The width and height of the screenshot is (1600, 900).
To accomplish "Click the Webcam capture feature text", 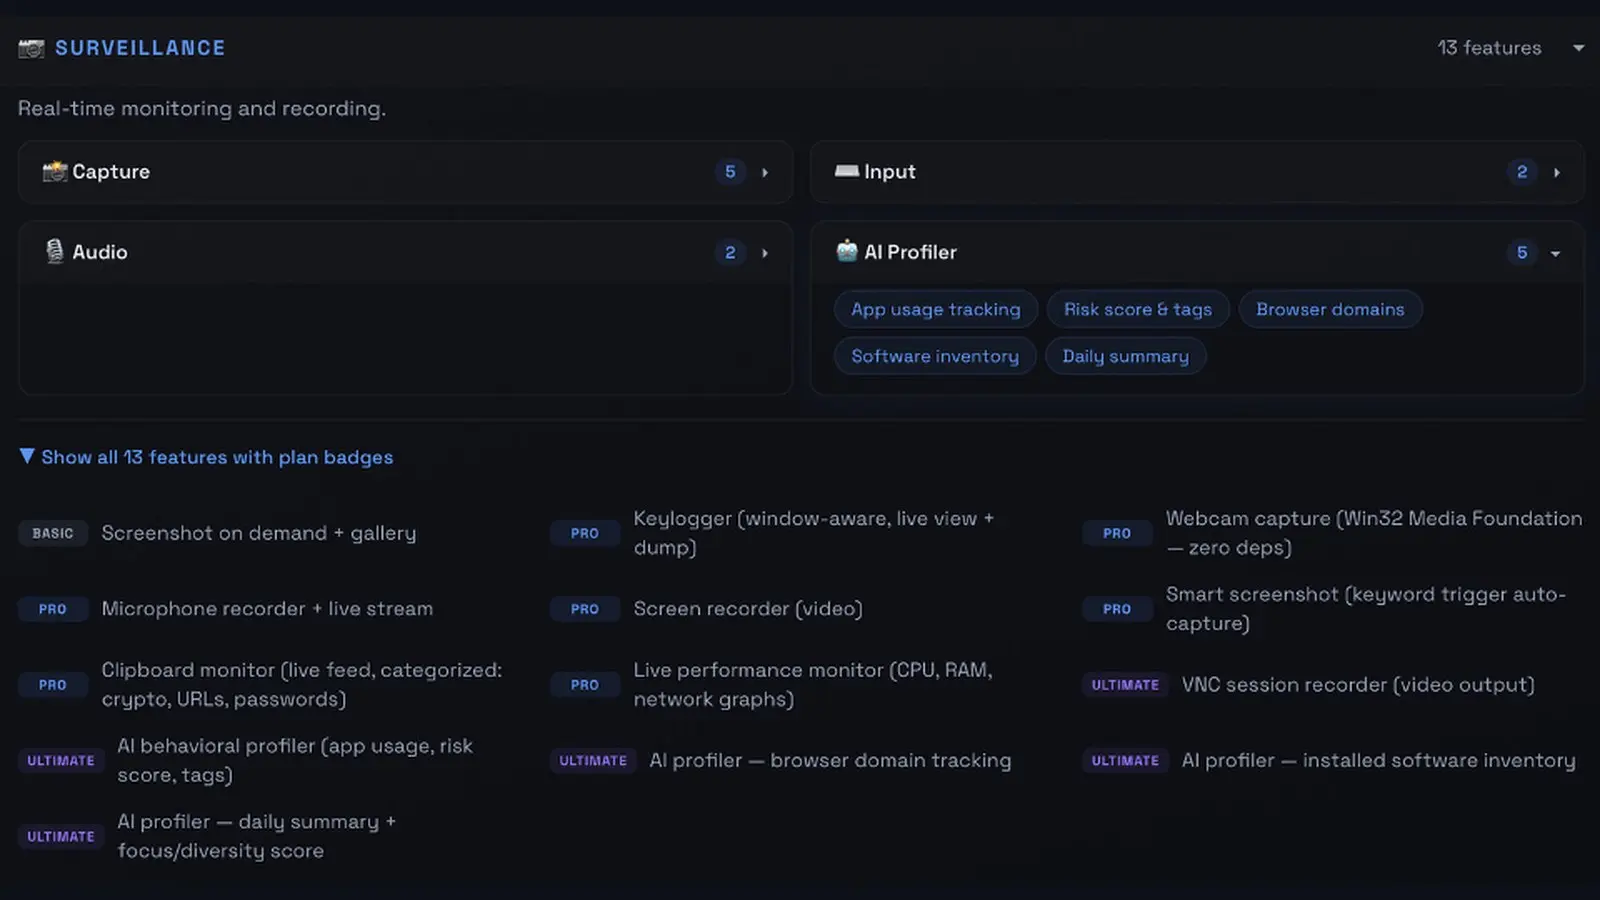I will [1374, 533].
